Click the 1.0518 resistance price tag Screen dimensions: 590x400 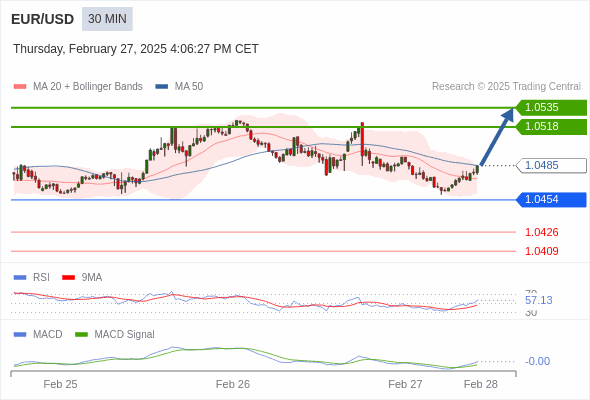coord(551,127)
